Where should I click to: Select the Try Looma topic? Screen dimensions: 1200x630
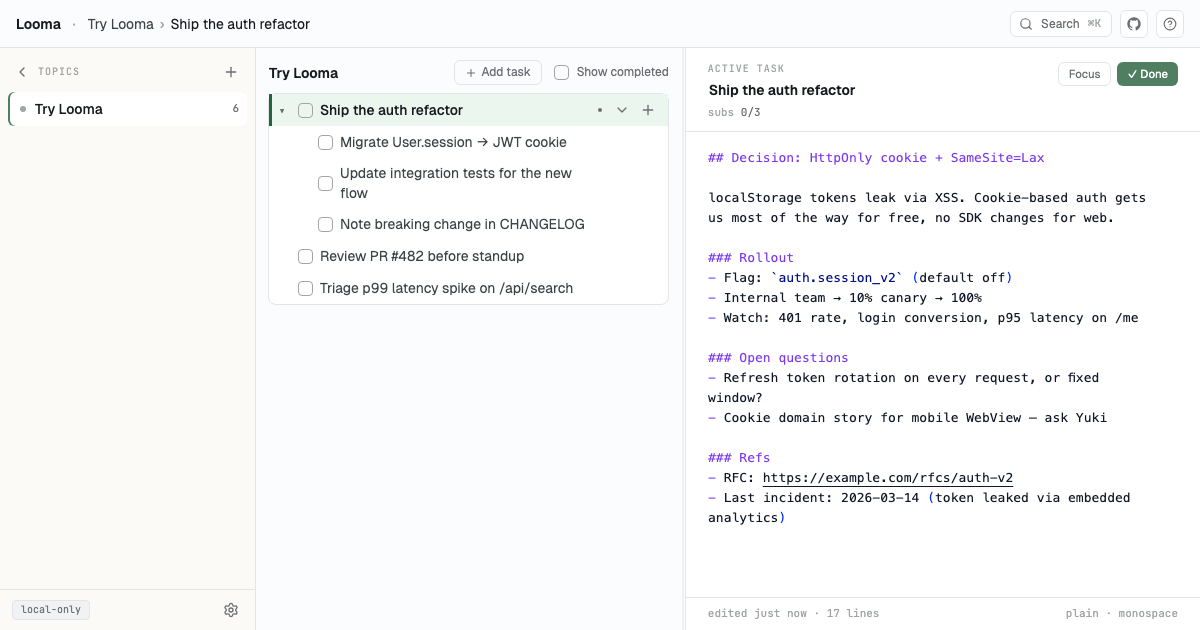click(128, 109)
